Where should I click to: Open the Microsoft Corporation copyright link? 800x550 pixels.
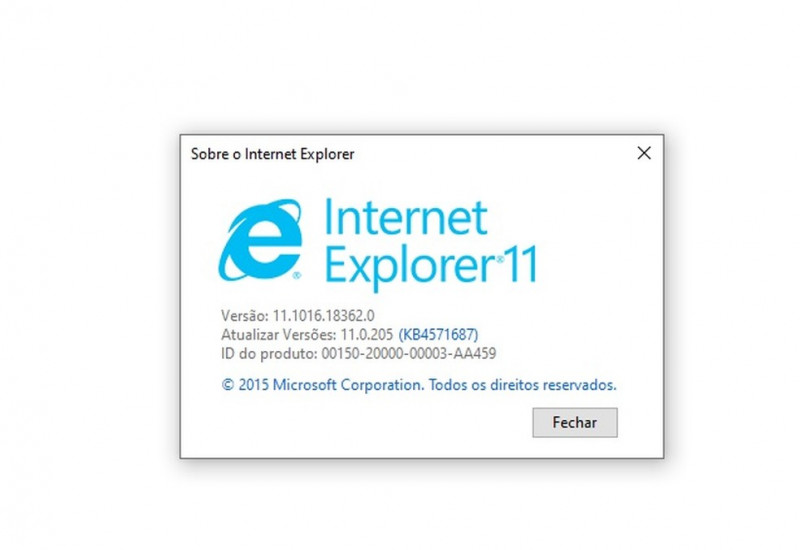click(x=419, y=385)
